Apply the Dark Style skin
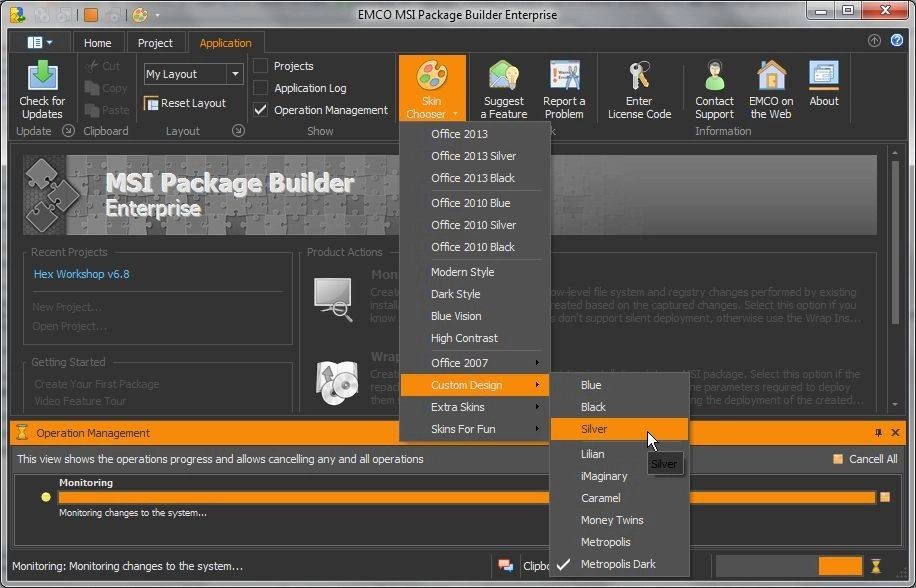This screenshot has height=588, width=916. point(474,294)
